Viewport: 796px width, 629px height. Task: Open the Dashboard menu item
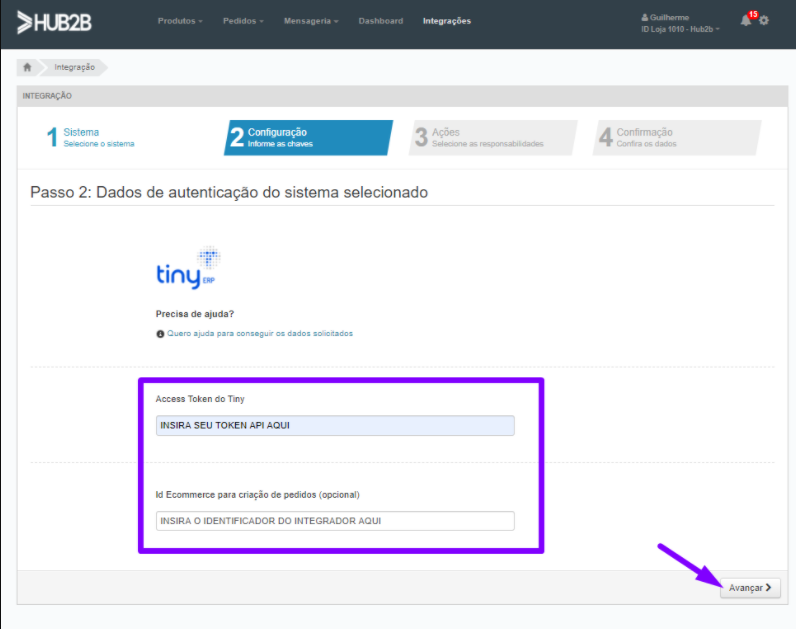pos(381,21)
